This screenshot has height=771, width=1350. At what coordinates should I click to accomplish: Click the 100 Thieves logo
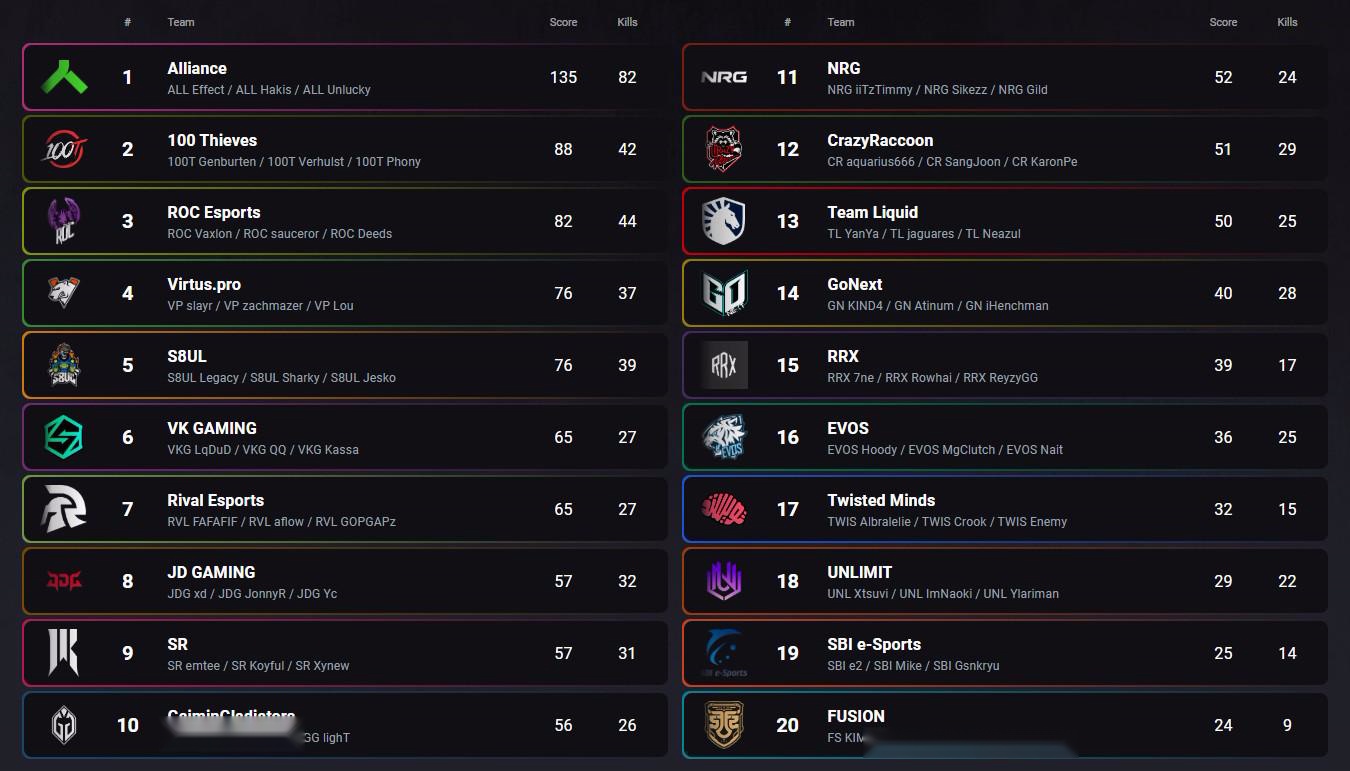64,149
